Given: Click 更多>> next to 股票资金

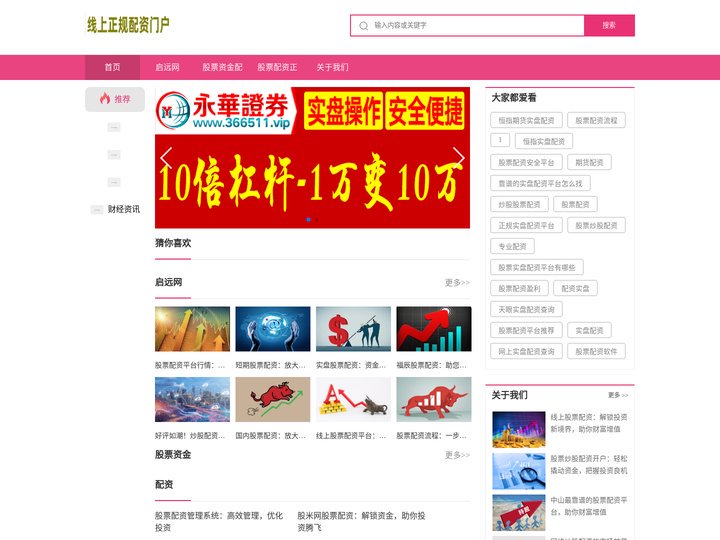Looking at the screenshot, I should click(x=457, y=455).
